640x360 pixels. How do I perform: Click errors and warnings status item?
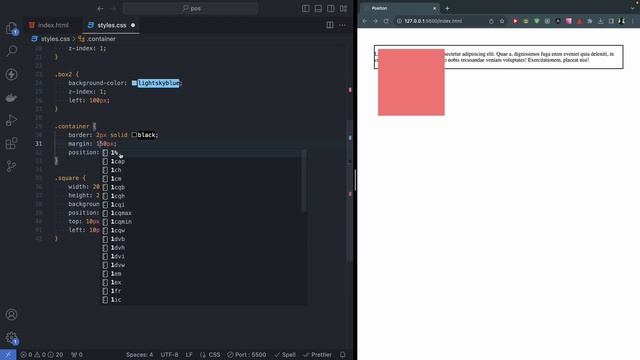tap(42, 355)
